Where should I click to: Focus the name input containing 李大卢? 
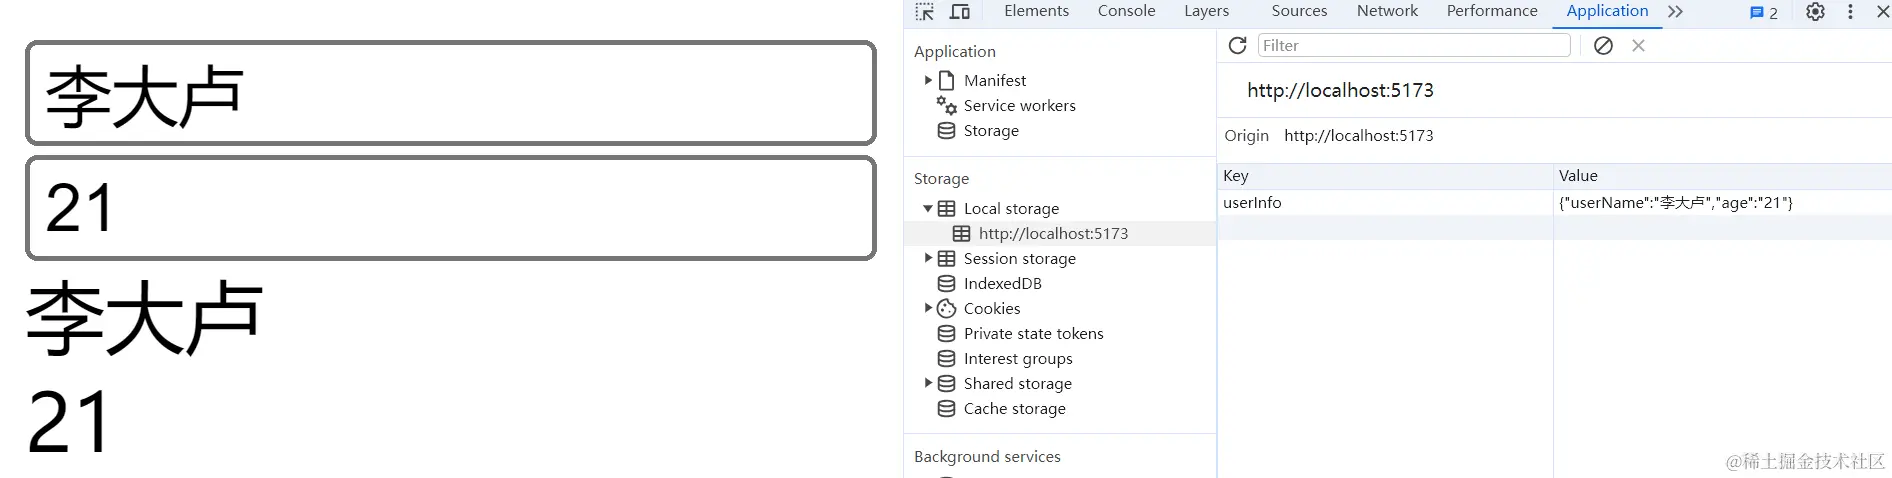click(x=451, y=93)
